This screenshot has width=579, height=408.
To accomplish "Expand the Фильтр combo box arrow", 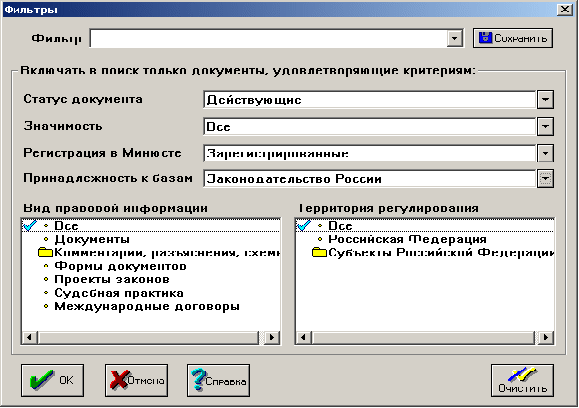I will point(455,38).
